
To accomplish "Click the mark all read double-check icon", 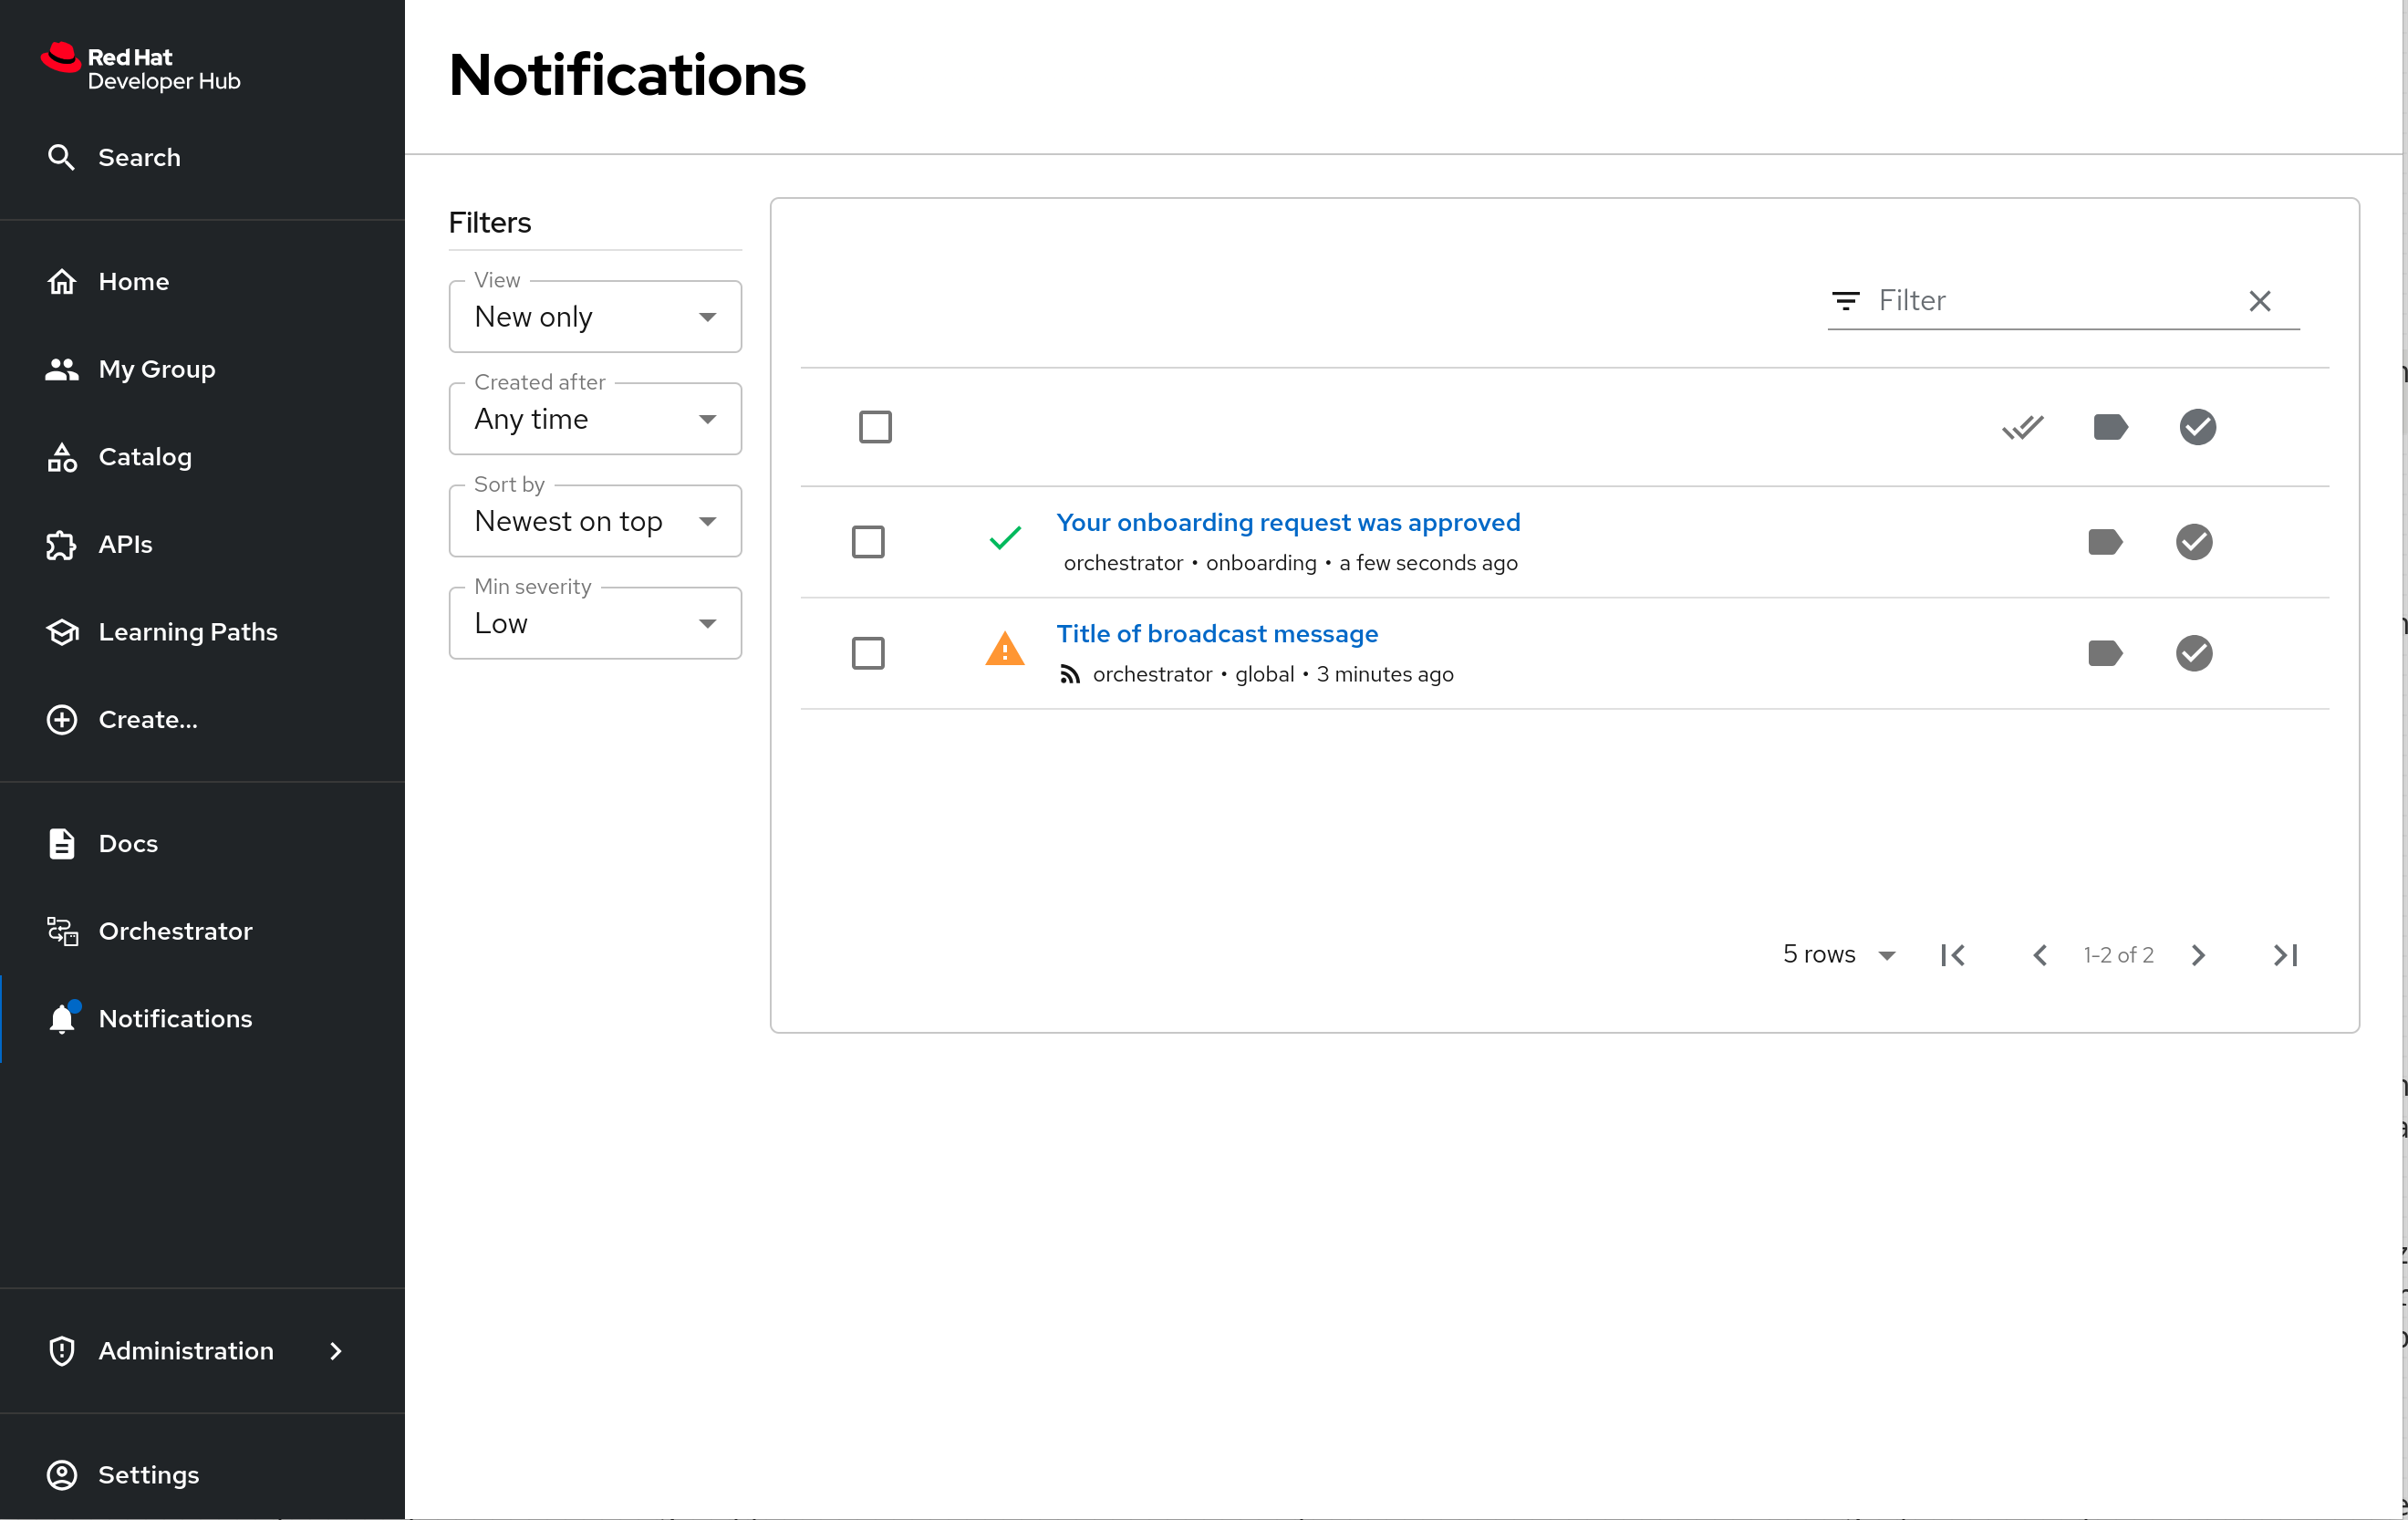I will 2022,427.
